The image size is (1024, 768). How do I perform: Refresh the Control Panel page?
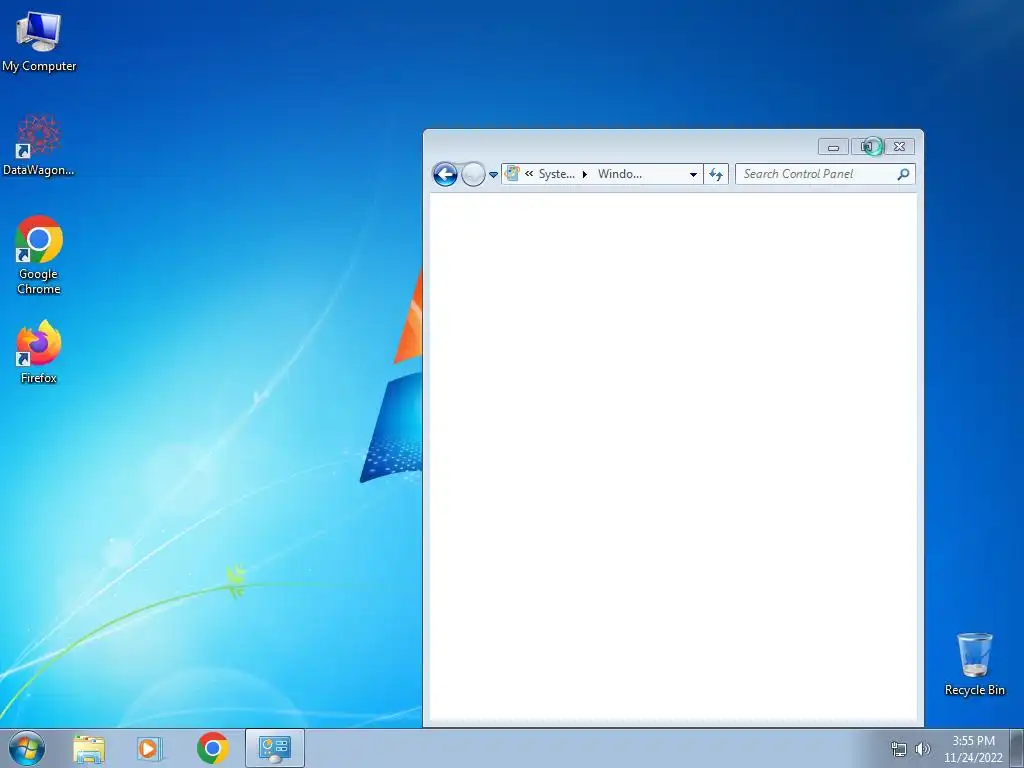click(x=716, y=174)
